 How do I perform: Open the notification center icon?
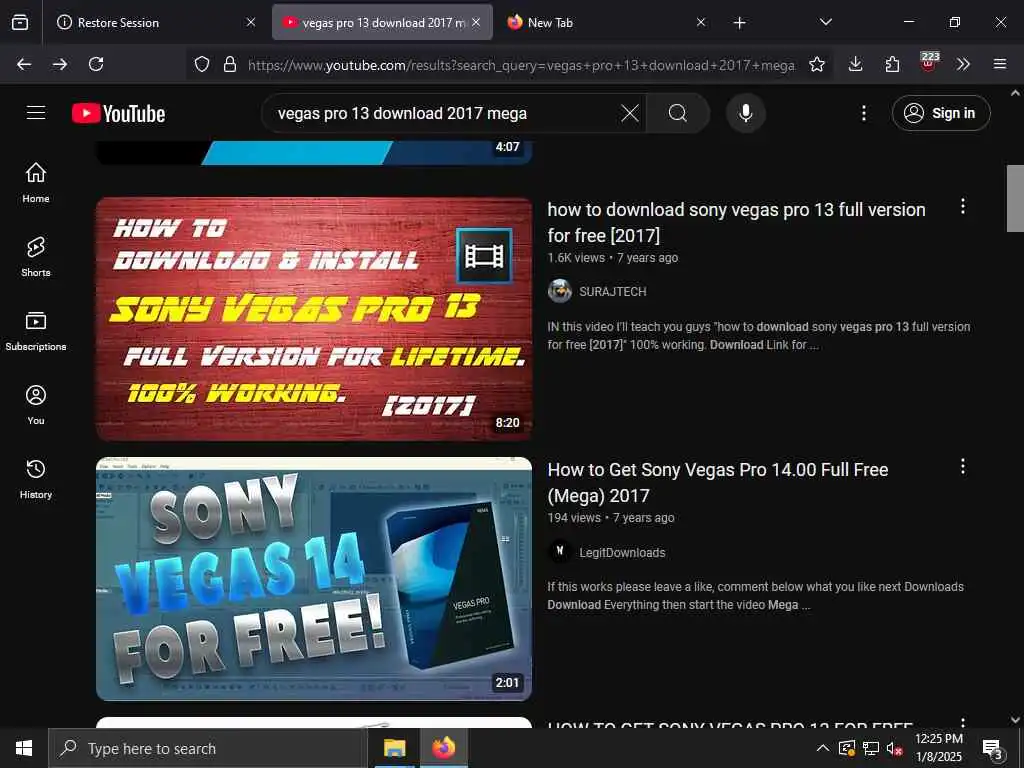[x=993, y=749]
